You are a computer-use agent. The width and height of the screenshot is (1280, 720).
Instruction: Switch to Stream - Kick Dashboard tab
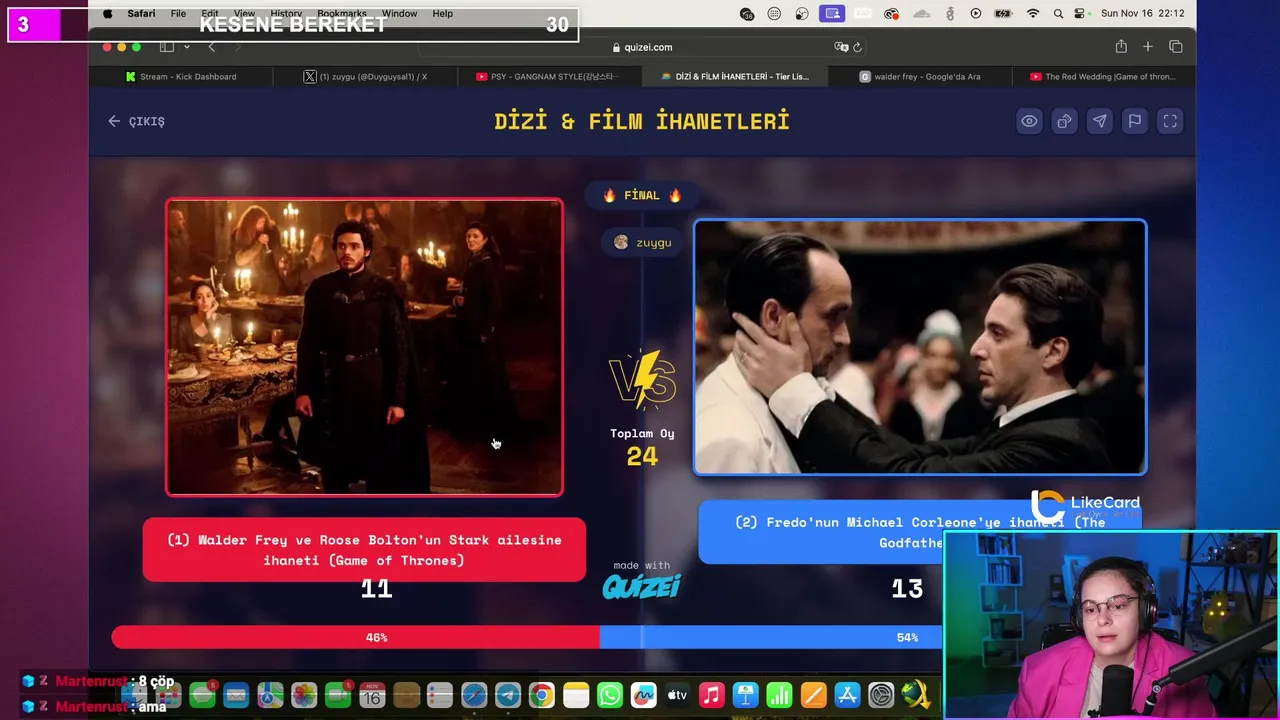[x=181, y=76]
